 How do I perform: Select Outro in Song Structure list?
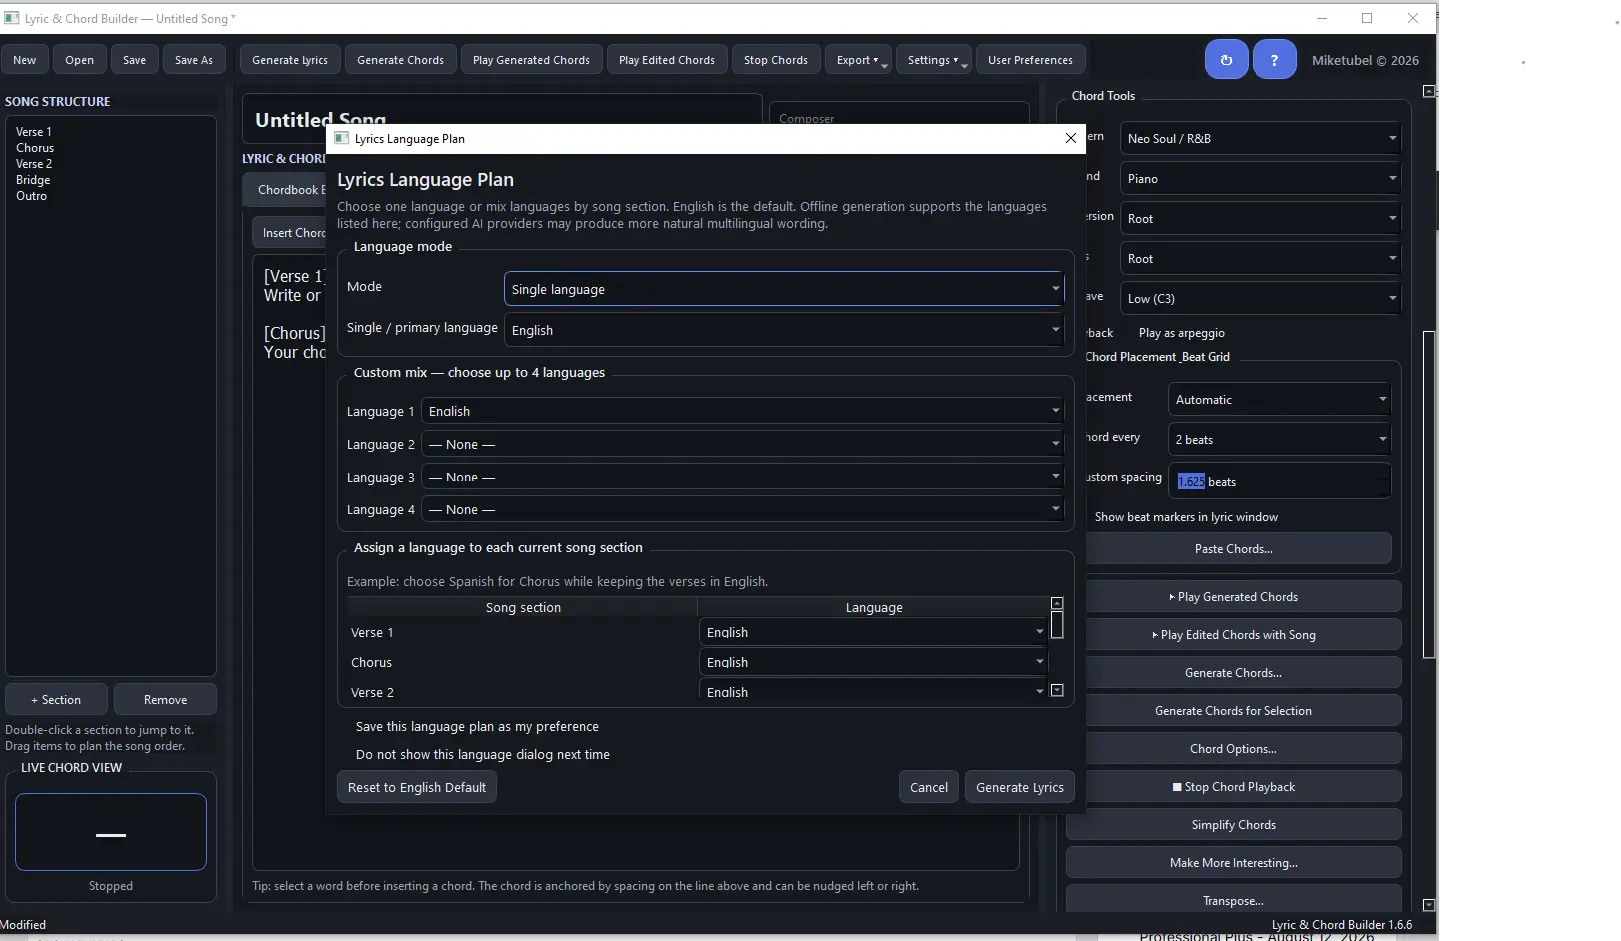[x=31, y=195]
